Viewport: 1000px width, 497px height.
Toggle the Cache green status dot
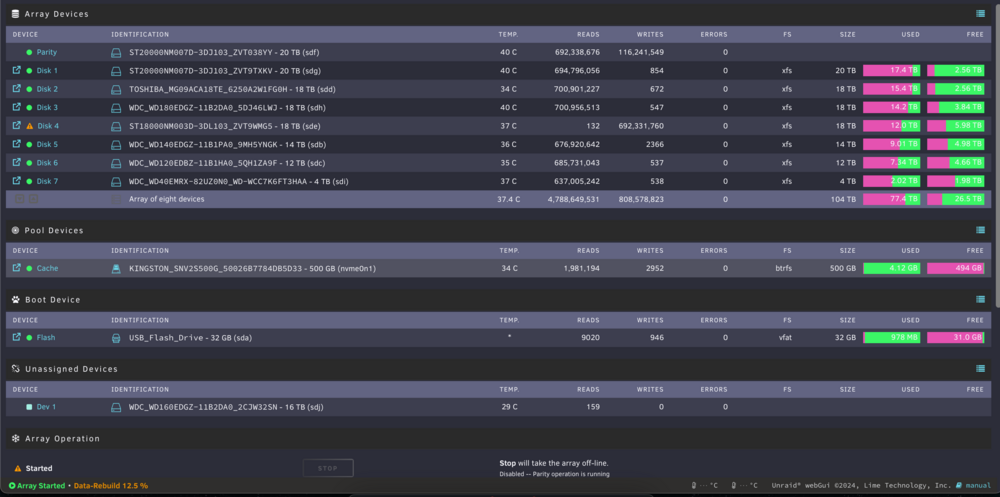pos(29,269)
